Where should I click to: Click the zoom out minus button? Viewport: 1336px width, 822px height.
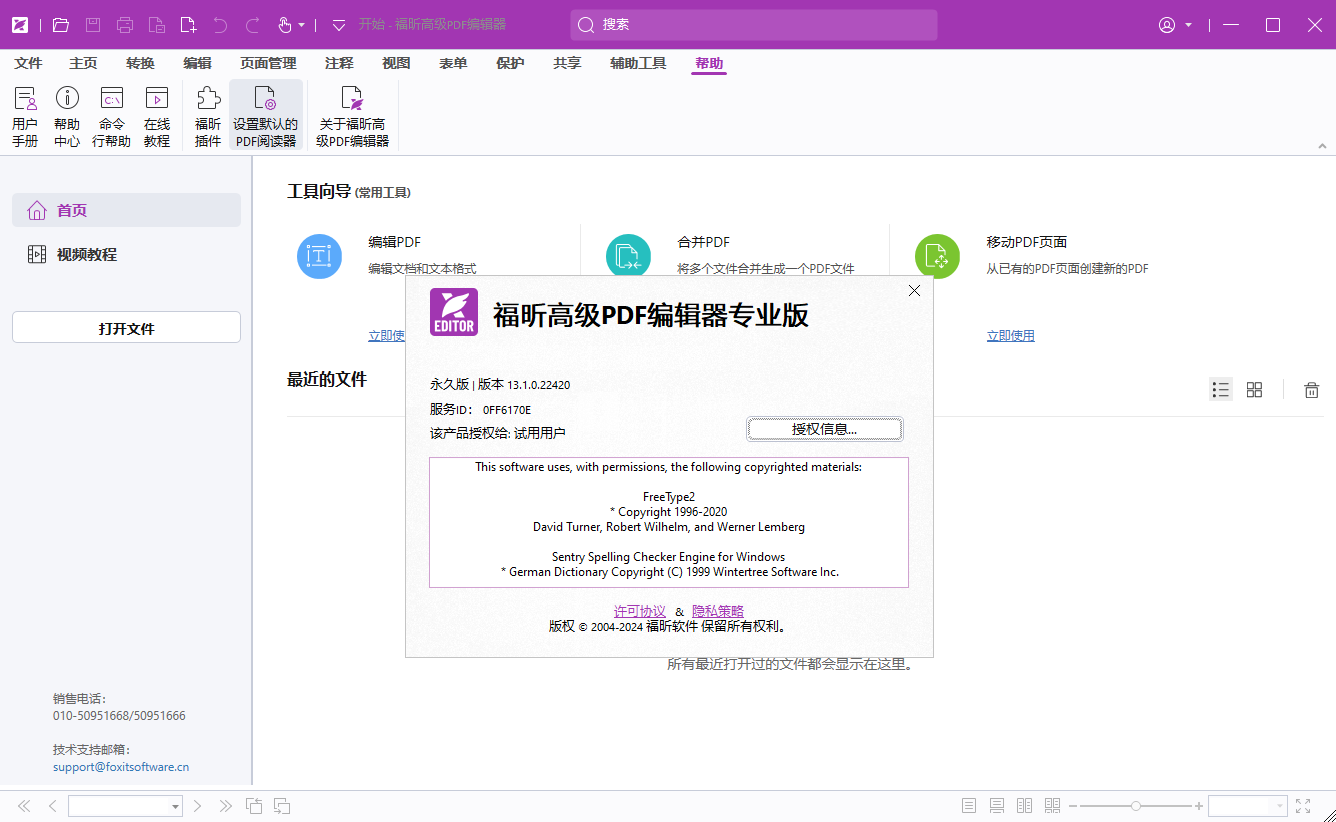[x=1073, y=806]
